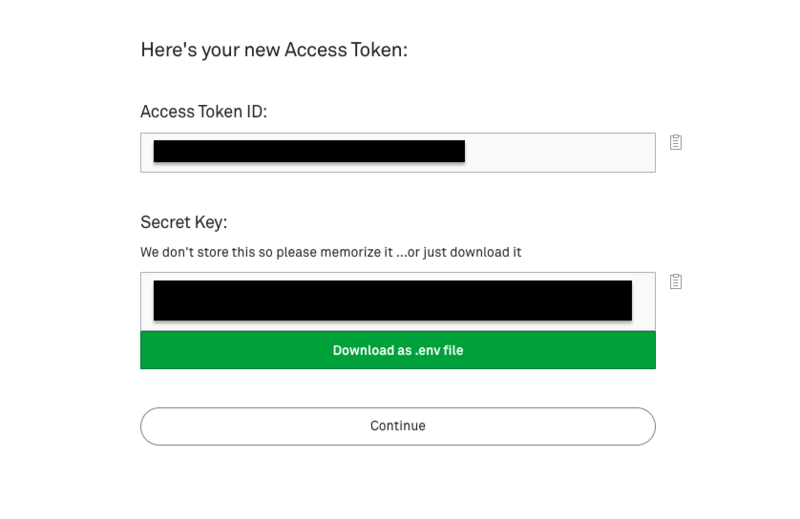Viewport: 800px width, 519px height.
Task: Download the credentials as .env file
Action: pyautogui.click(x=398, y=350)
